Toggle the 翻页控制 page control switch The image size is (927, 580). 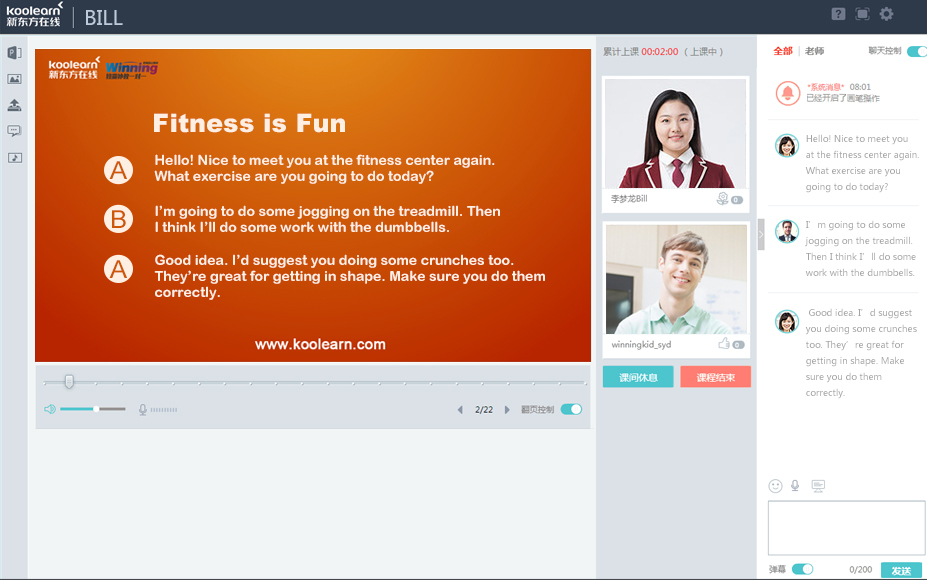coord(571,409)
